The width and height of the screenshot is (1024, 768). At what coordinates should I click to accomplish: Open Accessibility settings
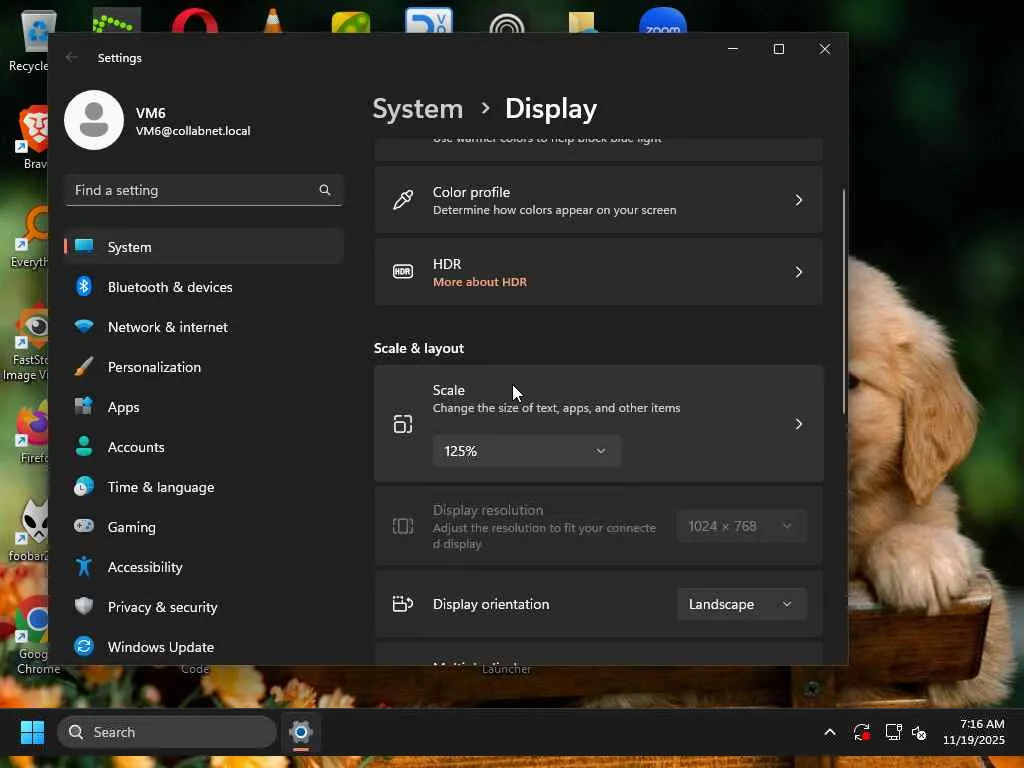(204, 566)
